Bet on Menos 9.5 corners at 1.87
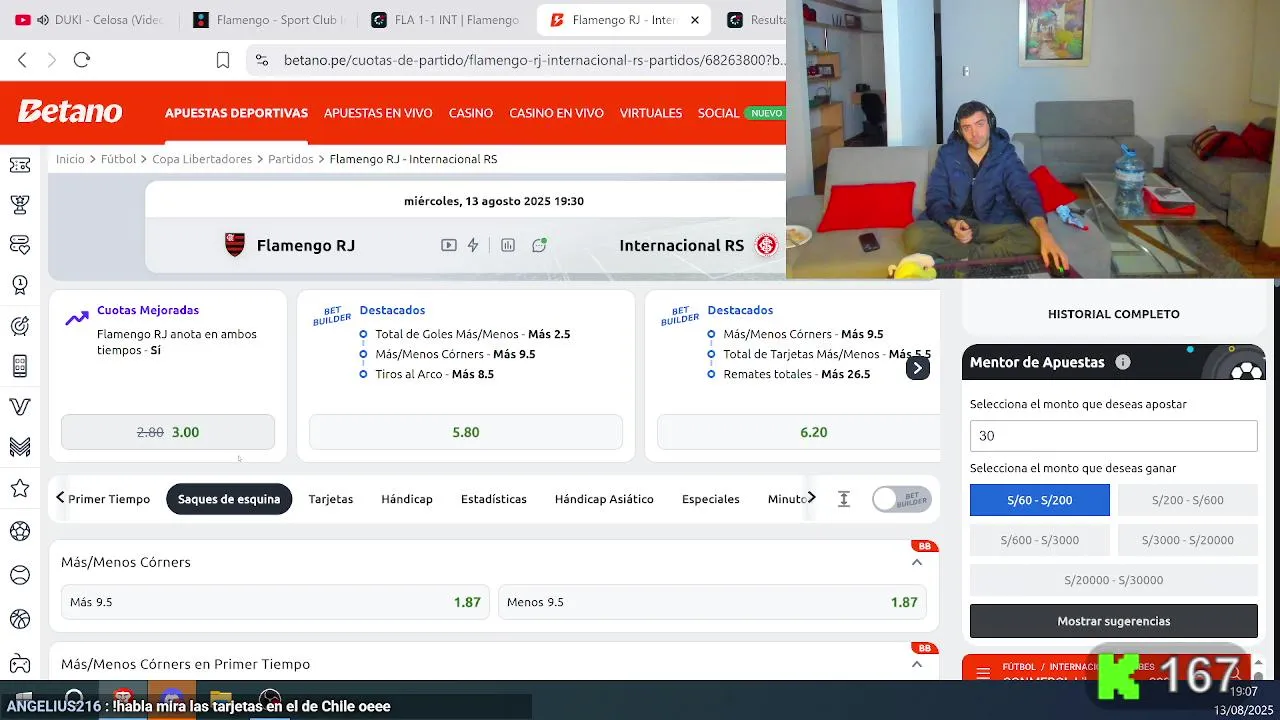1280x720 pixels. [712, 602]
